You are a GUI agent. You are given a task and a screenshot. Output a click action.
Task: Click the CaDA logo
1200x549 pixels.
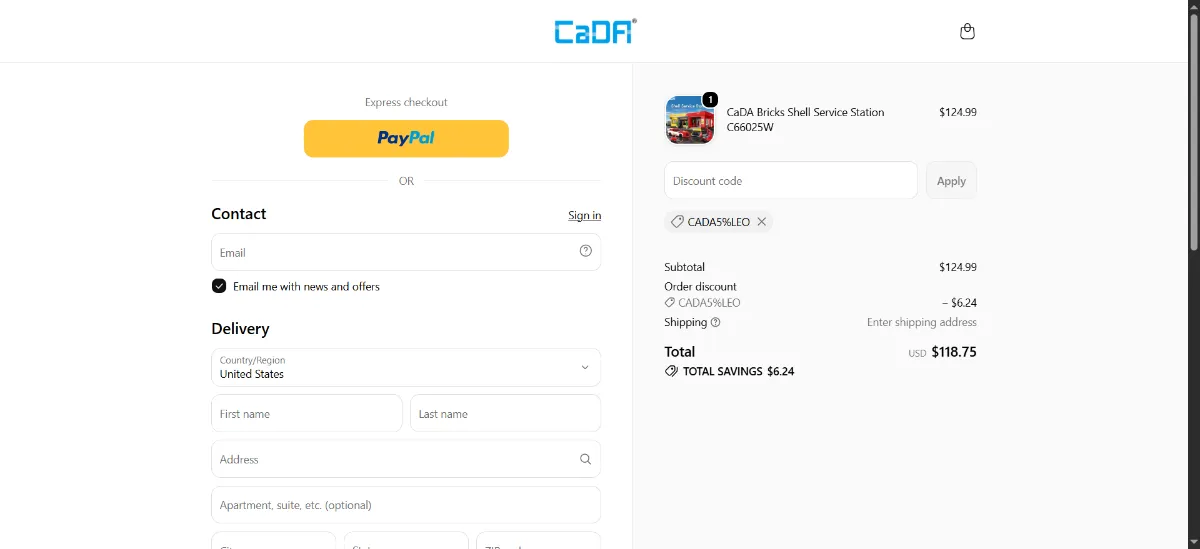(x=596, y=31)
